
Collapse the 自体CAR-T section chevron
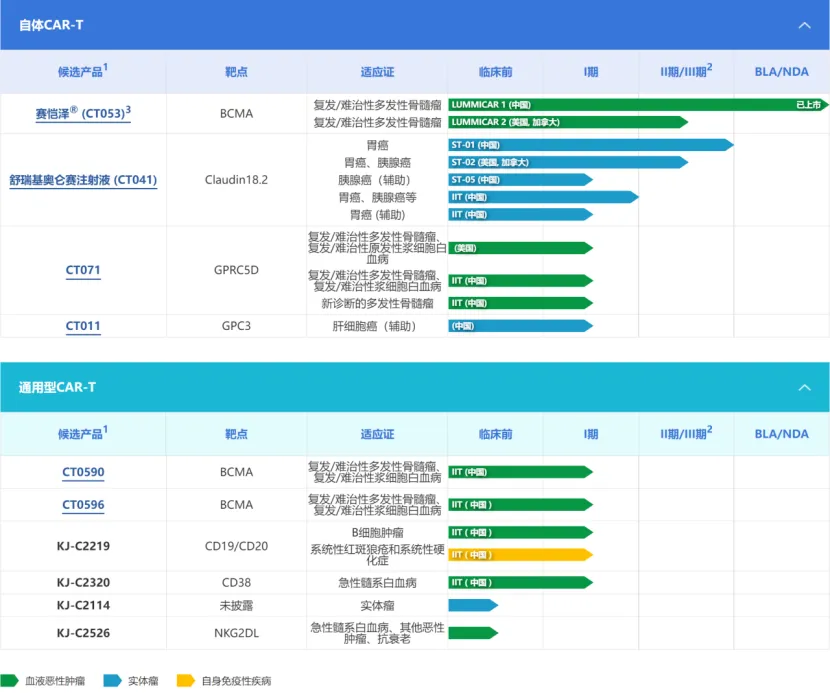[804, 25]
